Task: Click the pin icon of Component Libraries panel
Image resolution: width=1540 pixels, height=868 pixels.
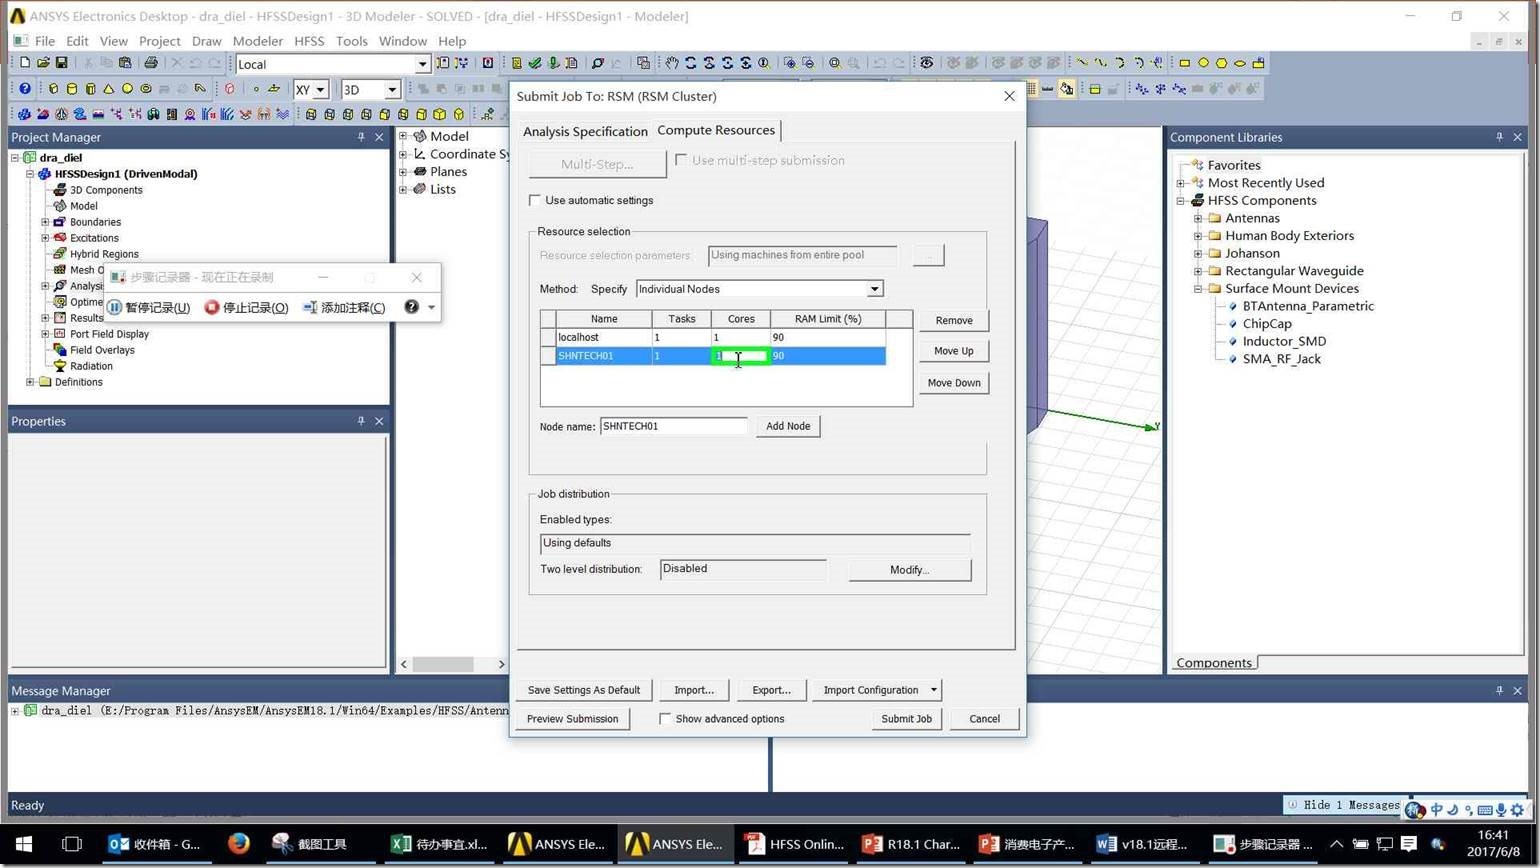Action: pos(1499,137)
